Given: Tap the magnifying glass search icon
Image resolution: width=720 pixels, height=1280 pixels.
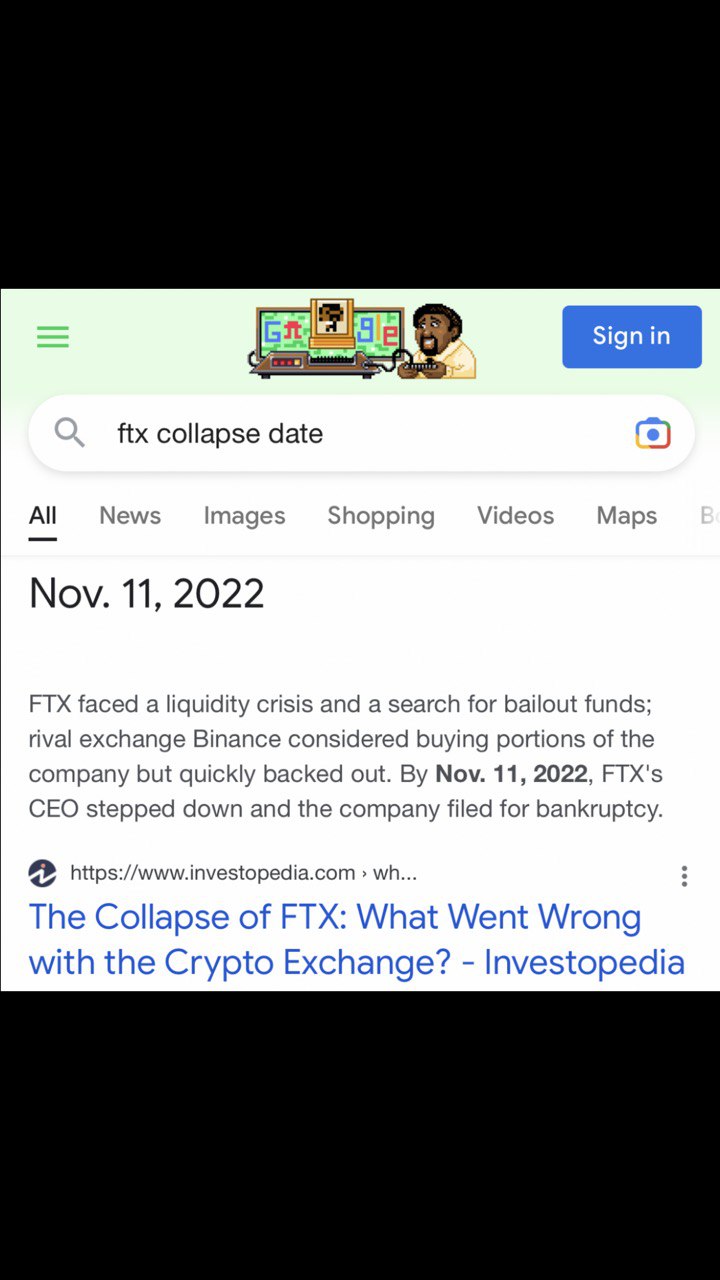Looking at the screenshot, I should pyautogui.click(x=69, y=433).
